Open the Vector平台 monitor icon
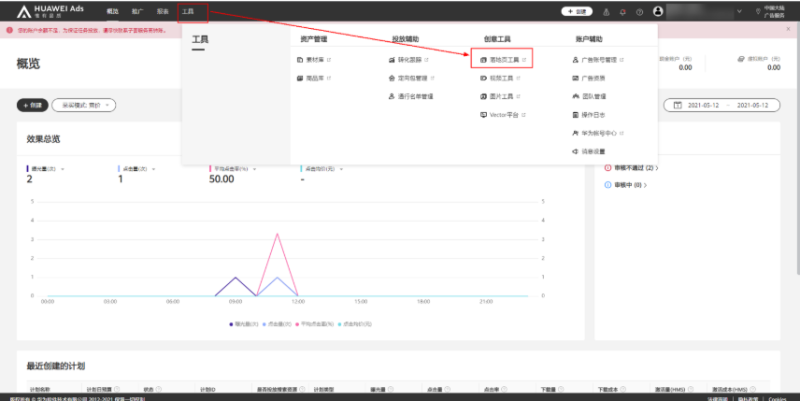800x401 pixels. 482,115
